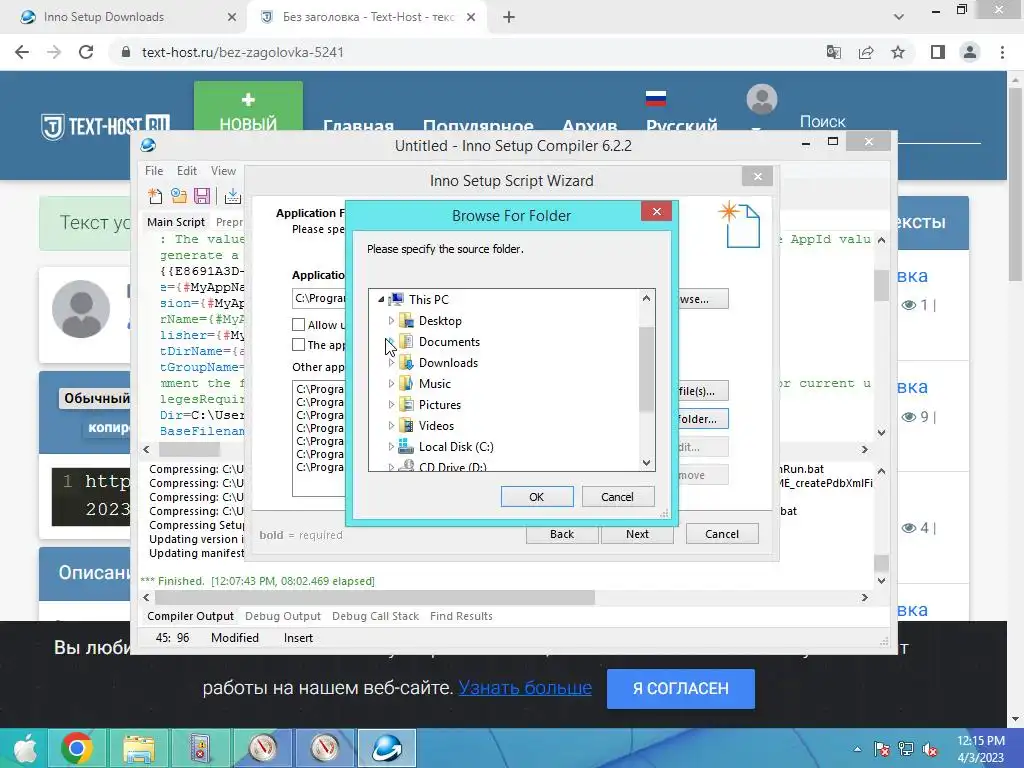Select This PC root node
The height and width of the screenshot is (768, 1024).
coord(428,299)
